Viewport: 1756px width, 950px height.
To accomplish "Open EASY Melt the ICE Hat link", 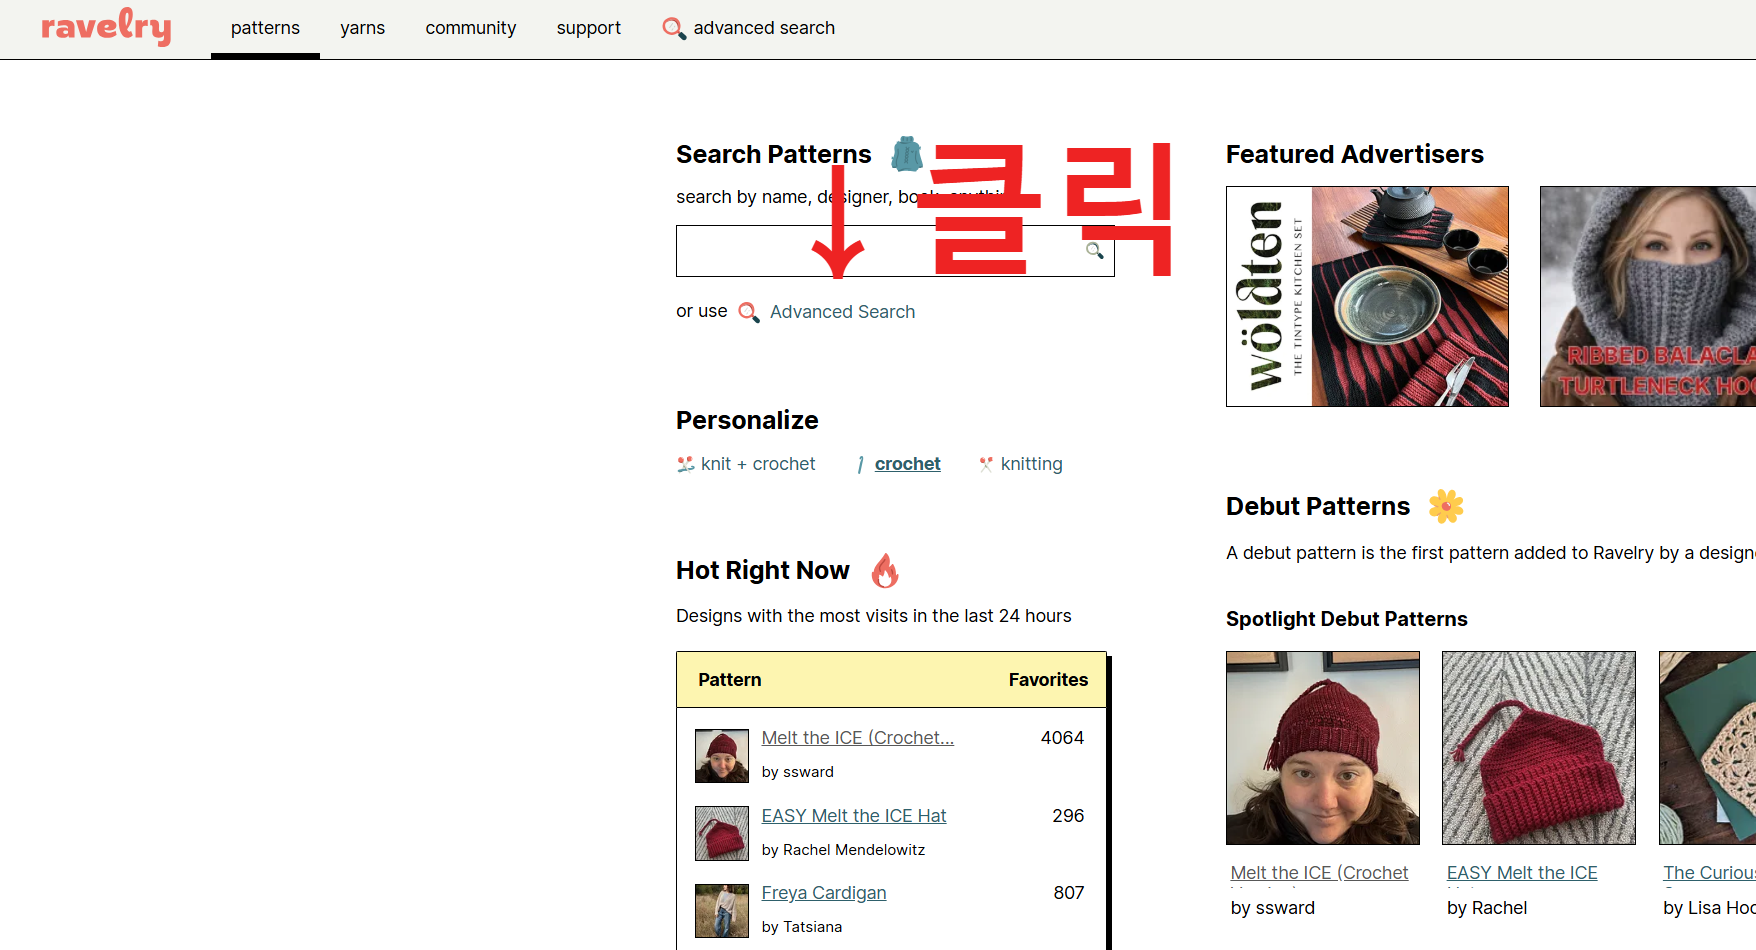I will pos(854,816).
